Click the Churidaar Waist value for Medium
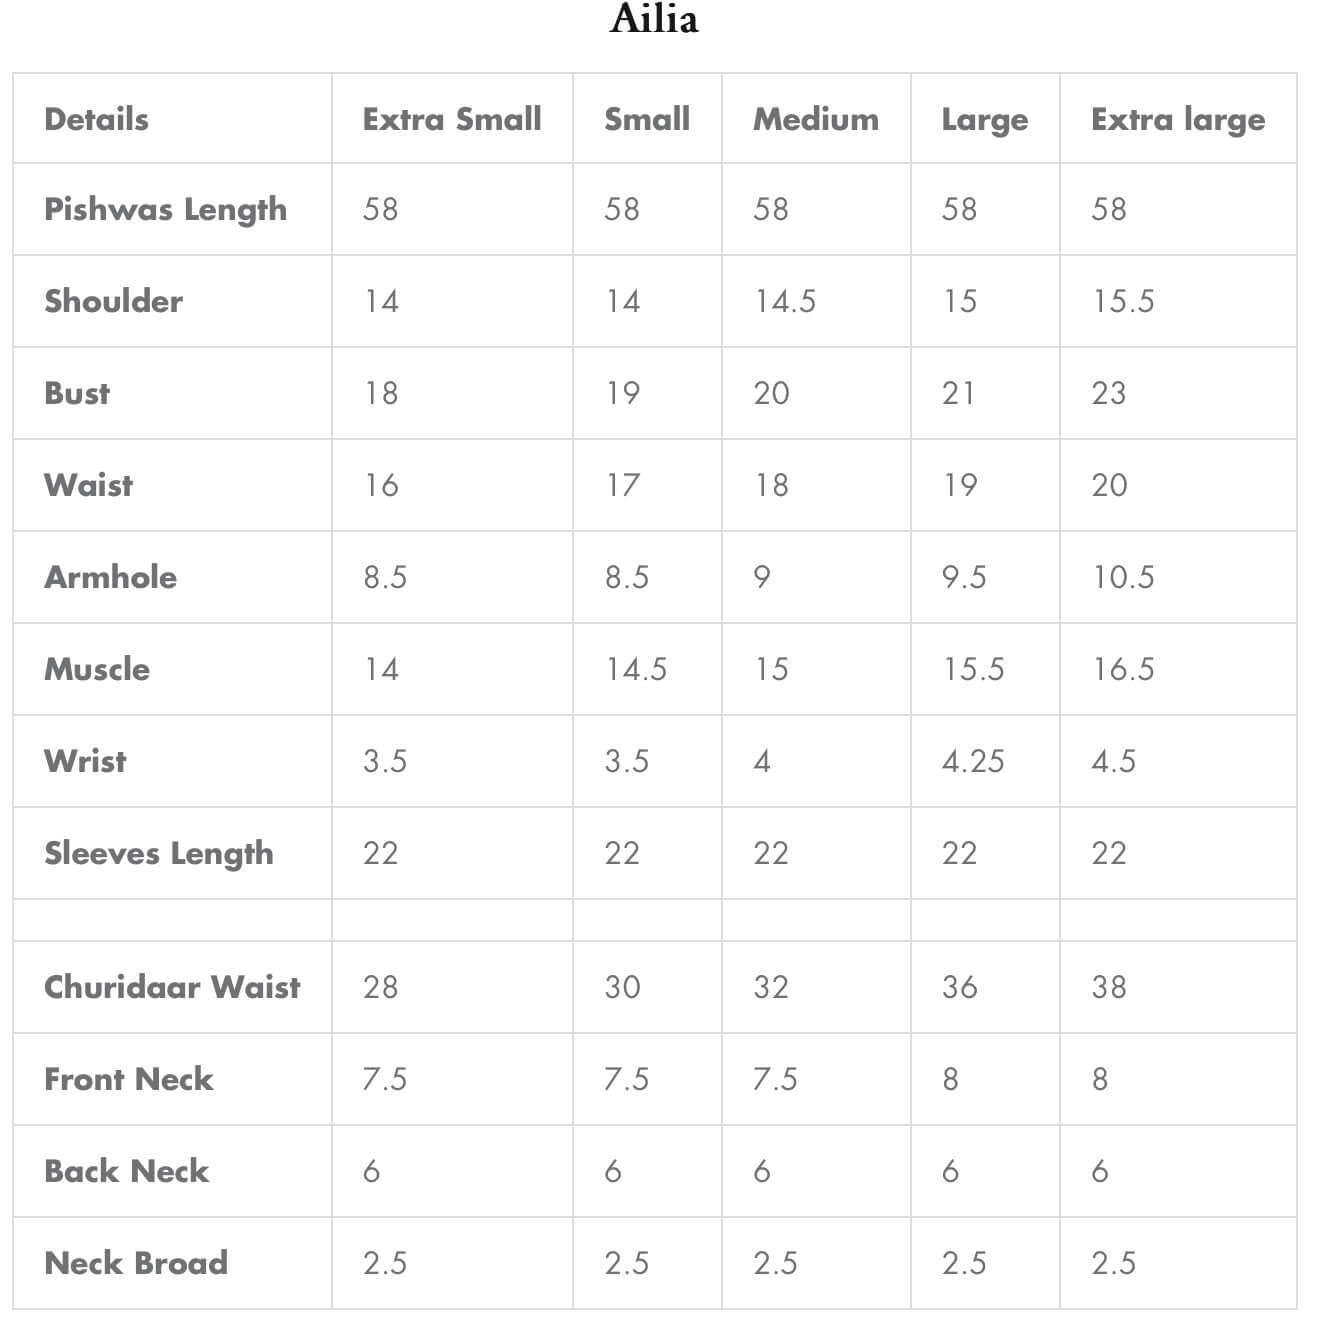The image size is (1318, 1325). (x=771, y=987)
